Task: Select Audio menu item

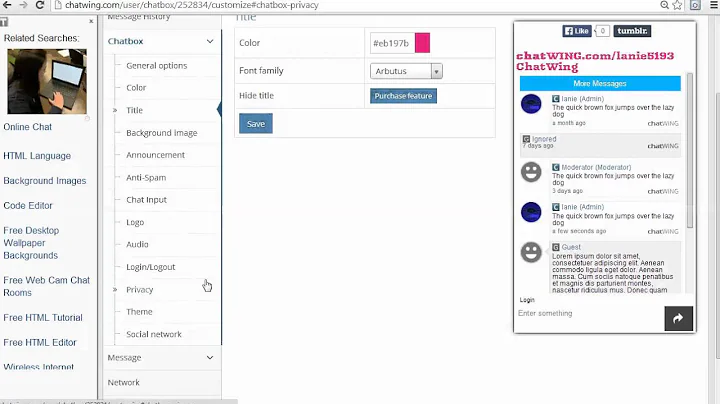Action: pyautogui.click(x=137, y=244)
